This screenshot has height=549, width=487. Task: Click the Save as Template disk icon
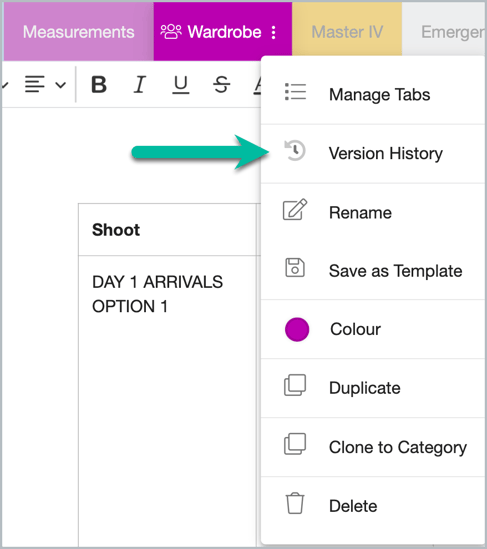pos(295,268)
